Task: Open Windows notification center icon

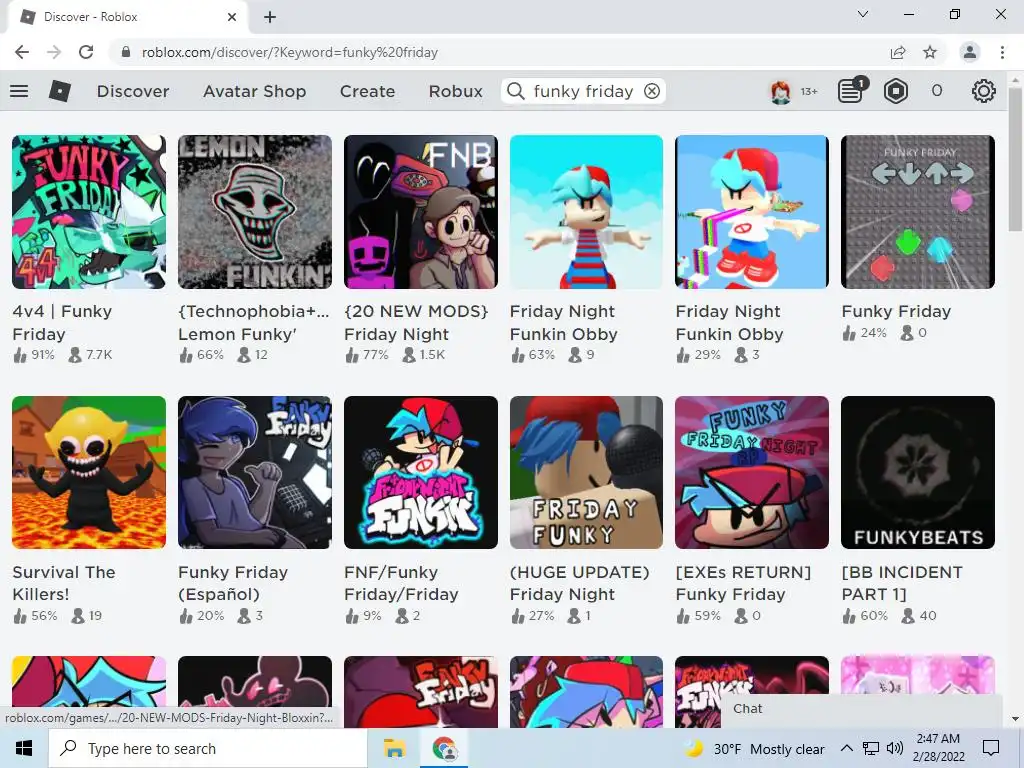Action: [x=991, y=748]
